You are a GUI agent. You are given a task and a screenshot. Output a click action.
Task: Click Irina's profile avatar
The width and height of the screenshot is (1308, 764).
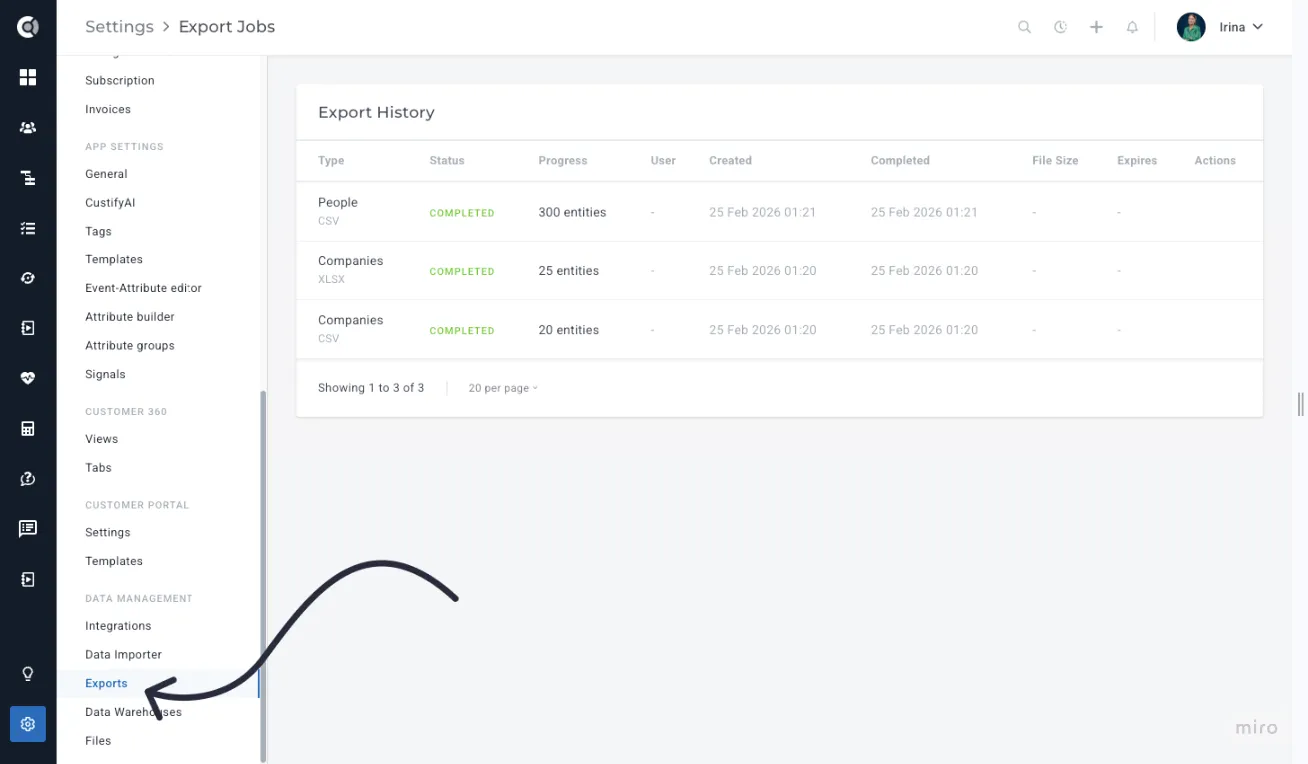pos(1191,27)
